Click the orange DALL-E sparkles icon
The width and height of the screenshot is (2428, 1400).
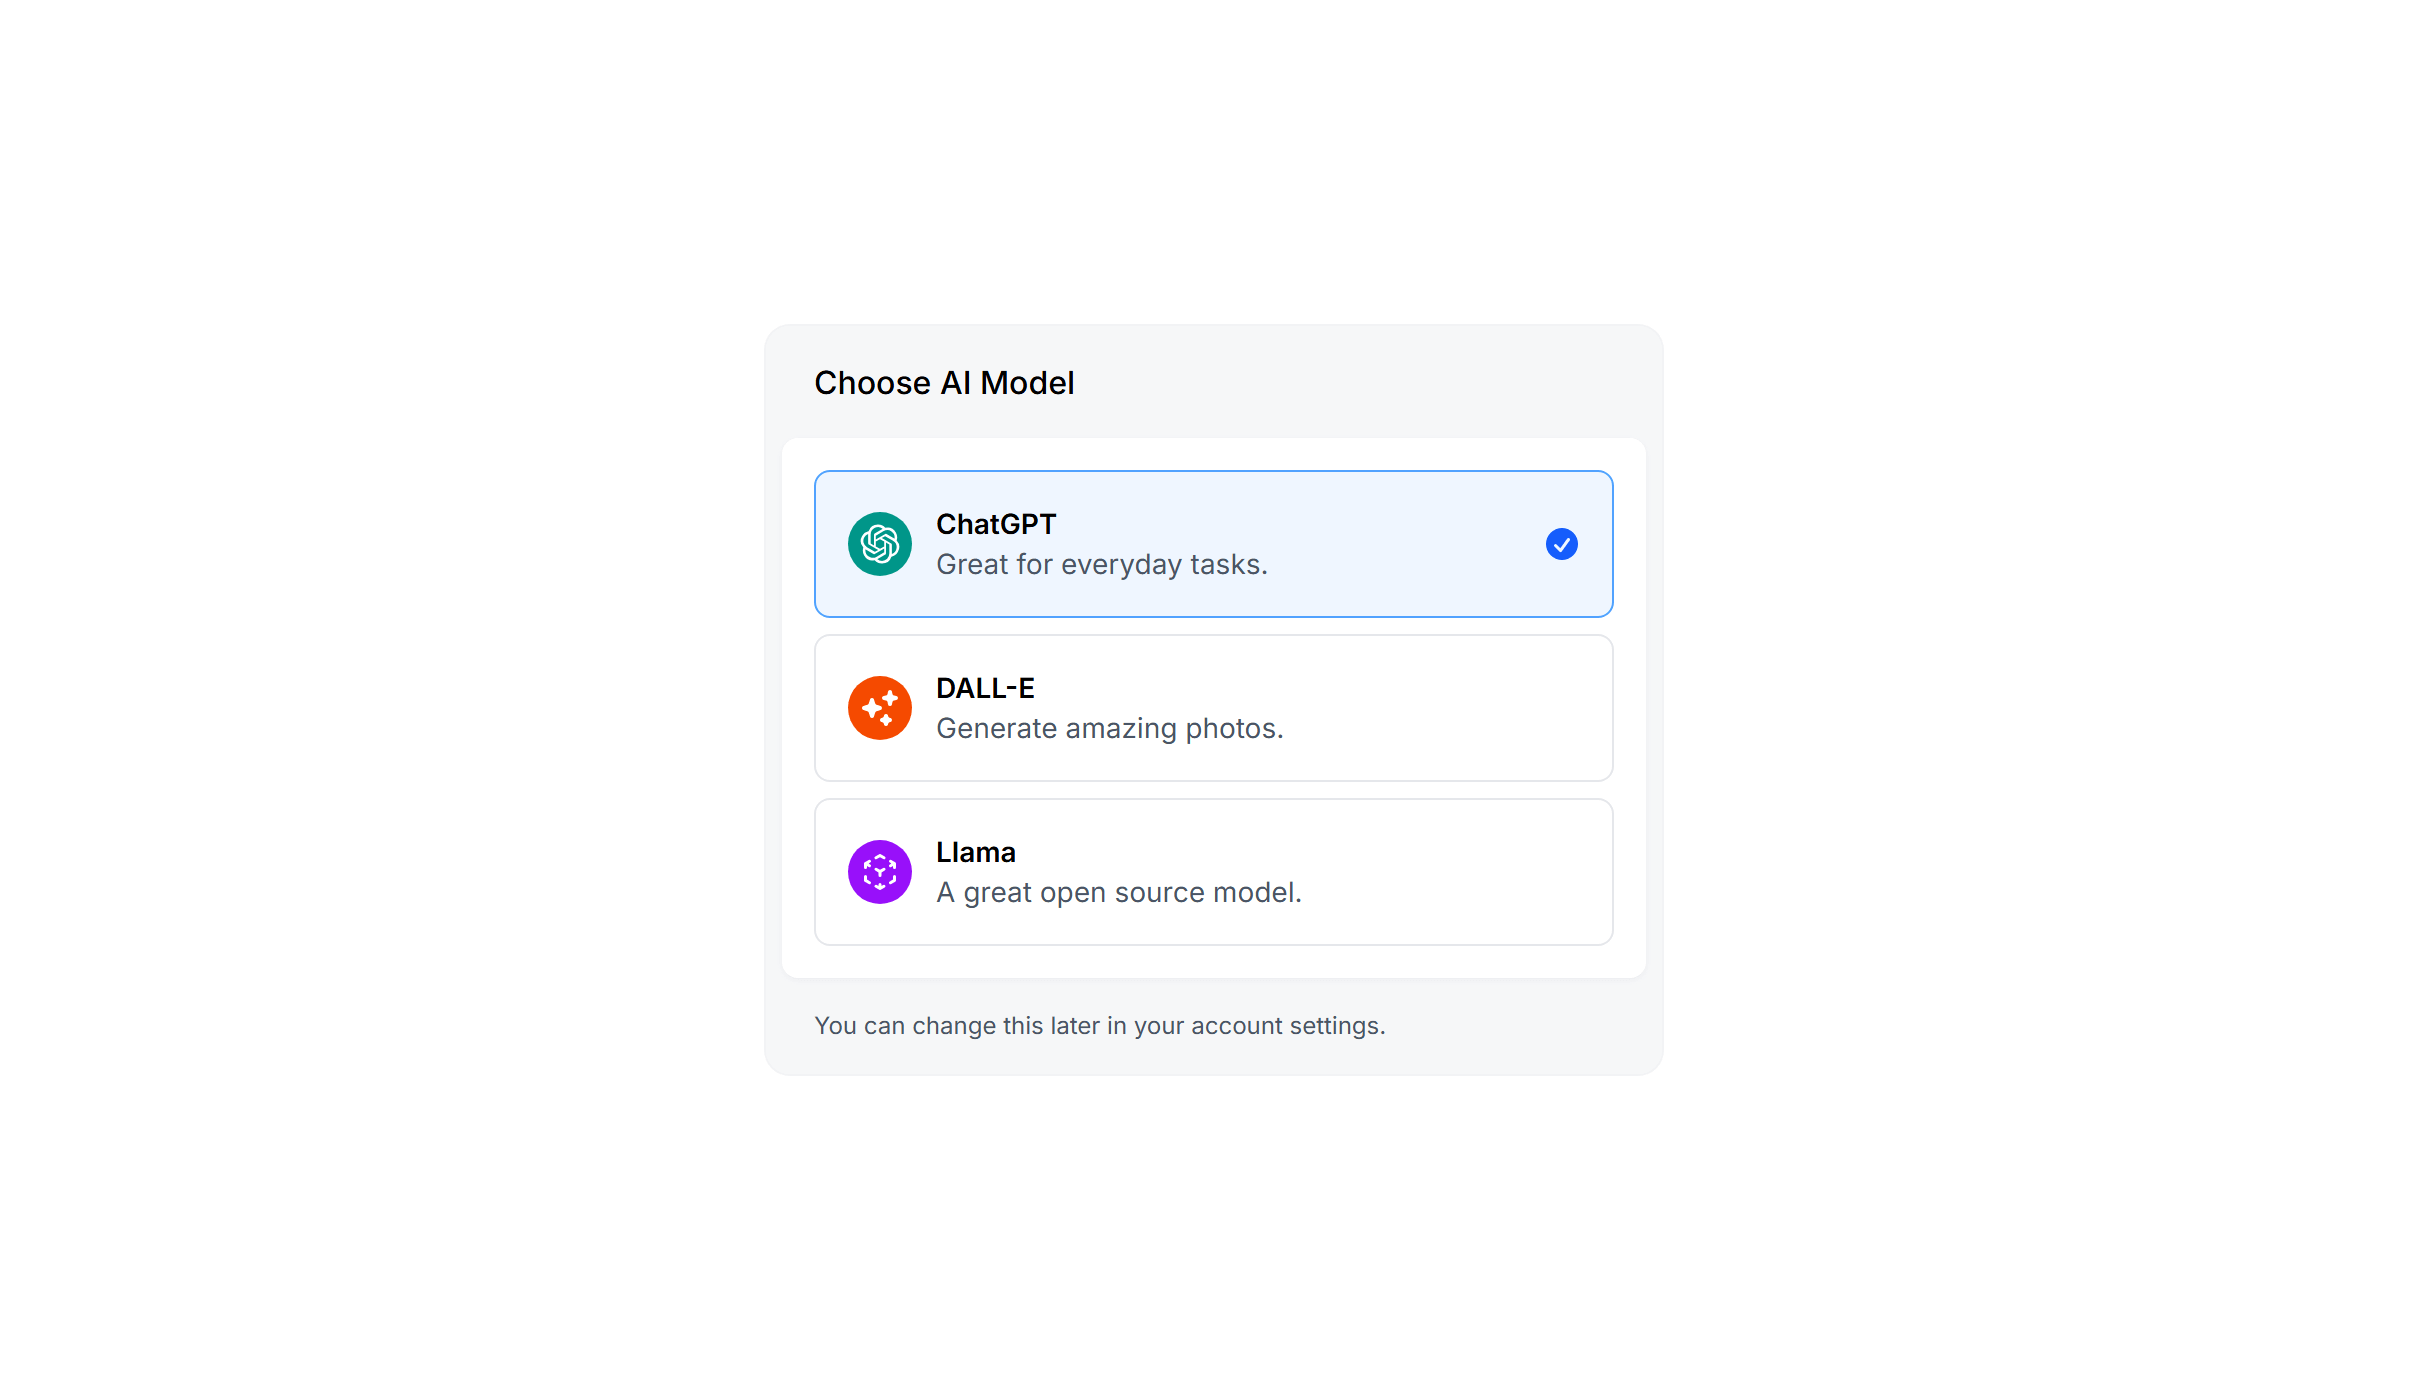(879, 708)
